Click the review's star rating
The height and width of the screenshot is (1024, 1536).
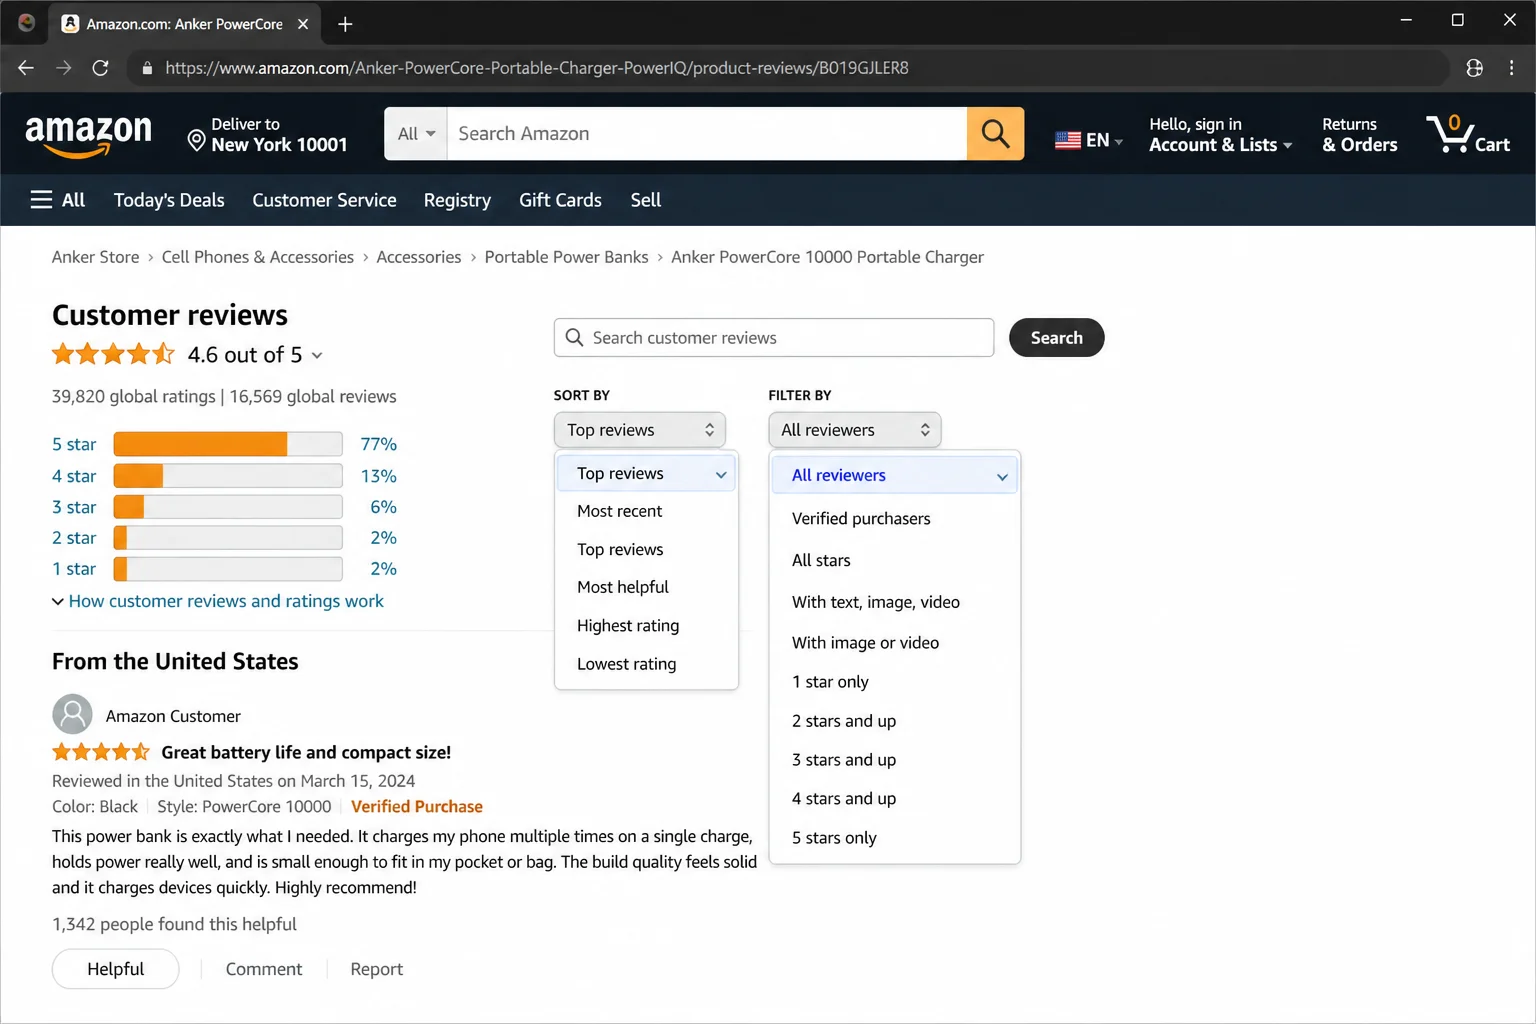(x=101, y=752)
